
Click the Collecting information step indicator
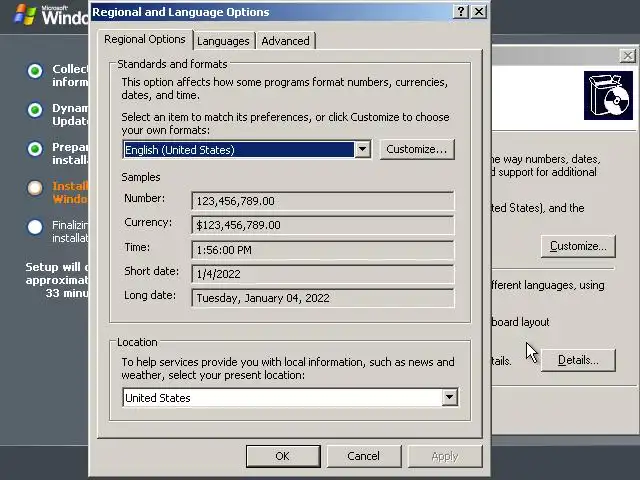pos(35,71)
